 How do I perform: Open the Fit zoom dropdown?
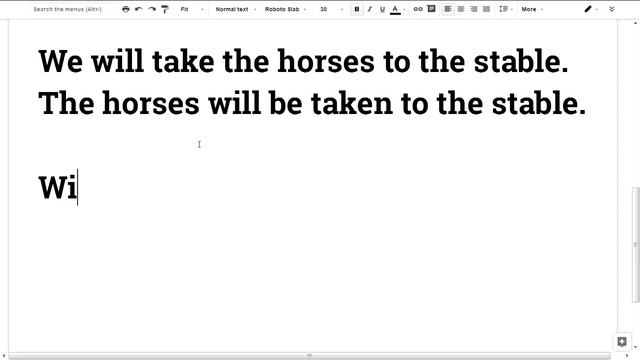(192, 9)
